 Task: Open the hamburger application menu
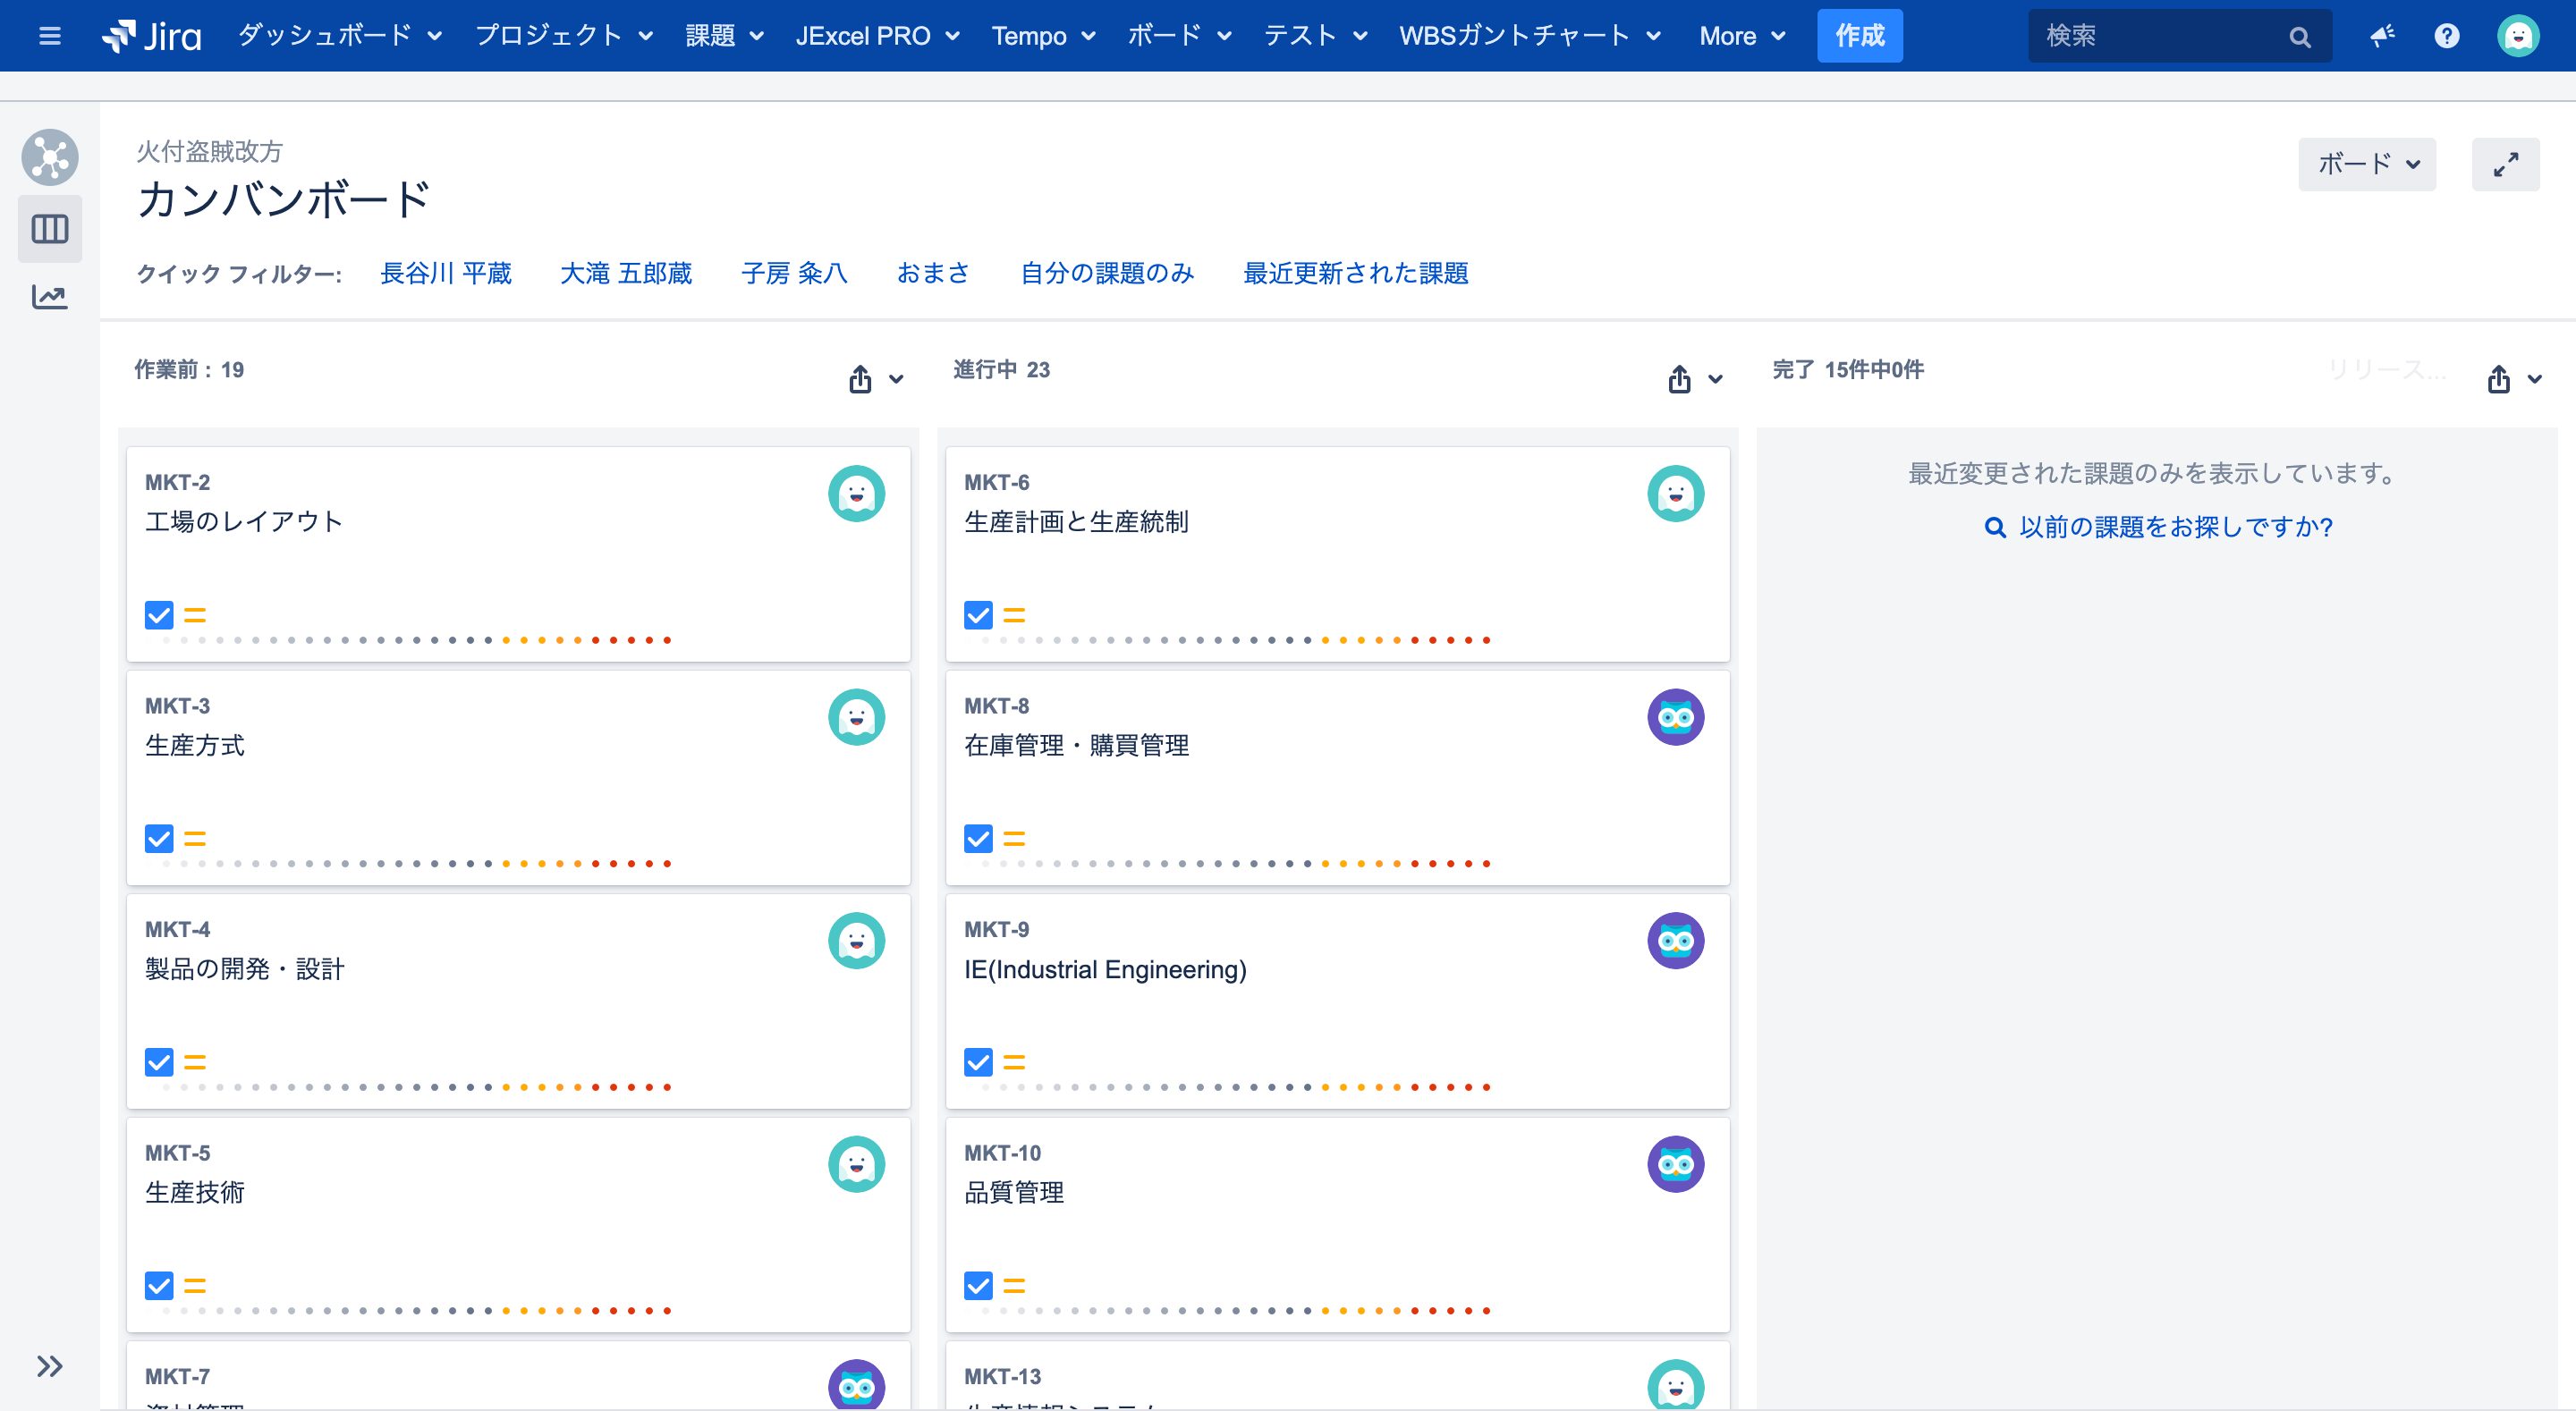point(50,36)
